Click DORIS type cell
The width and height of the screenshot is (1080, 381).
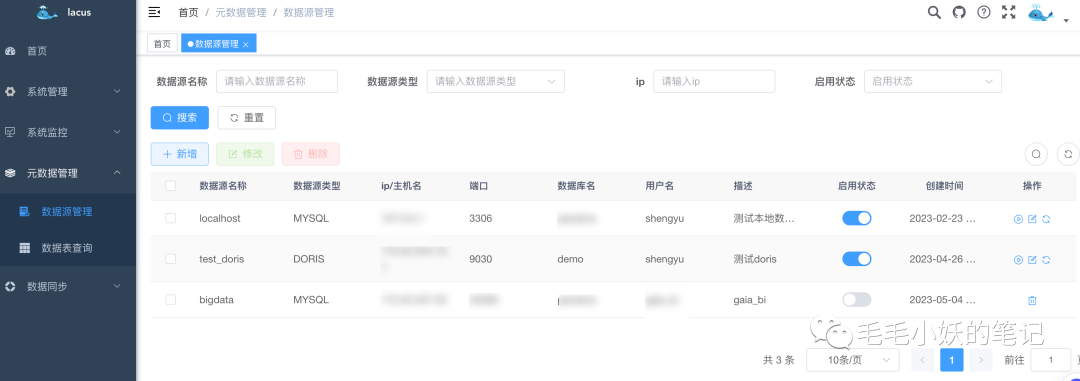(309, 259)
